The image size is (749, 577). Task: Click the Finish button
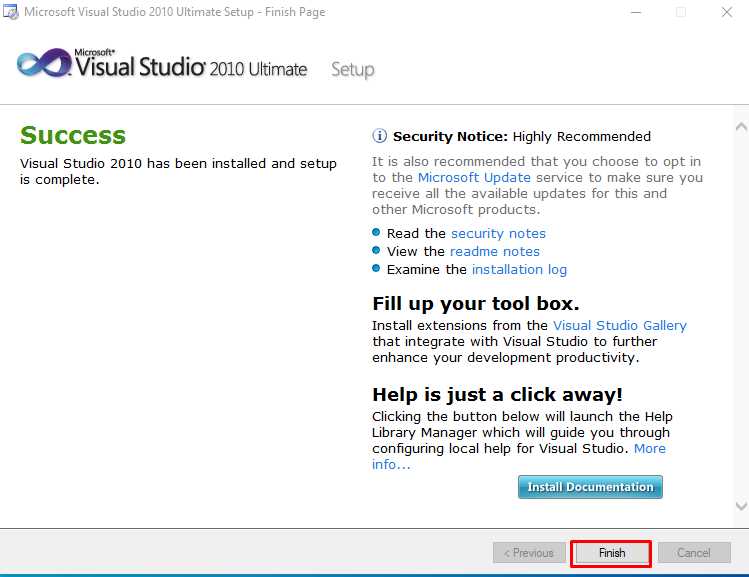611,553
